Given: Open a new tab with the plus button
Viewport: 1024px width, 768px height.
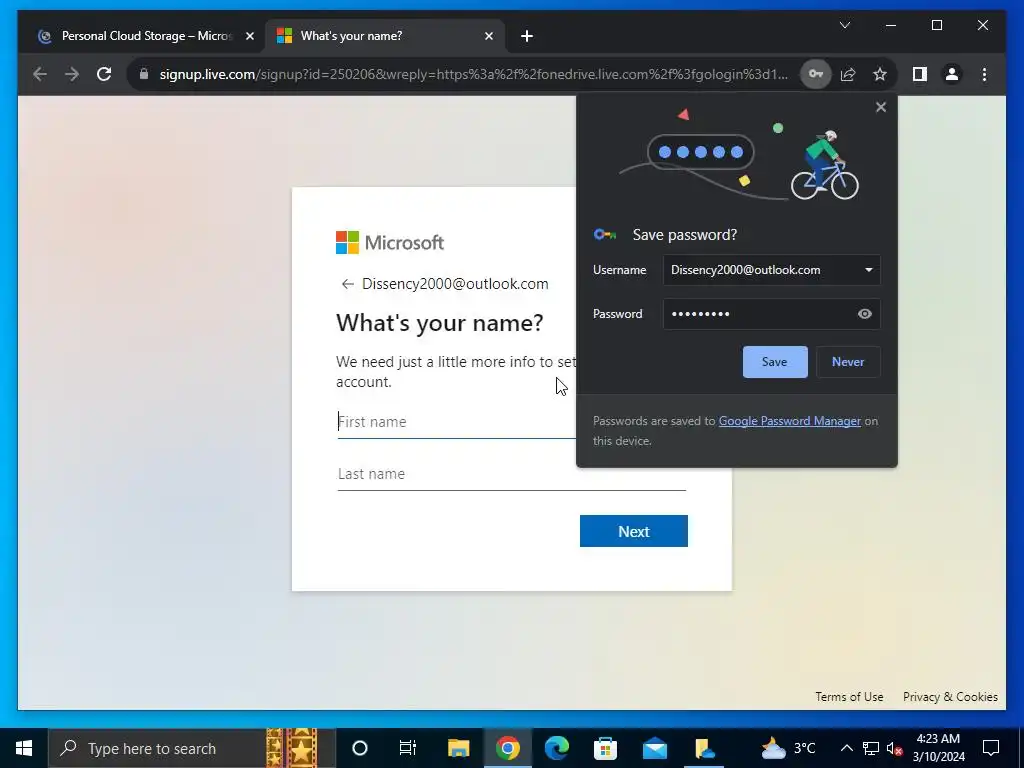Looking at the screenshot, I should 527,36.
